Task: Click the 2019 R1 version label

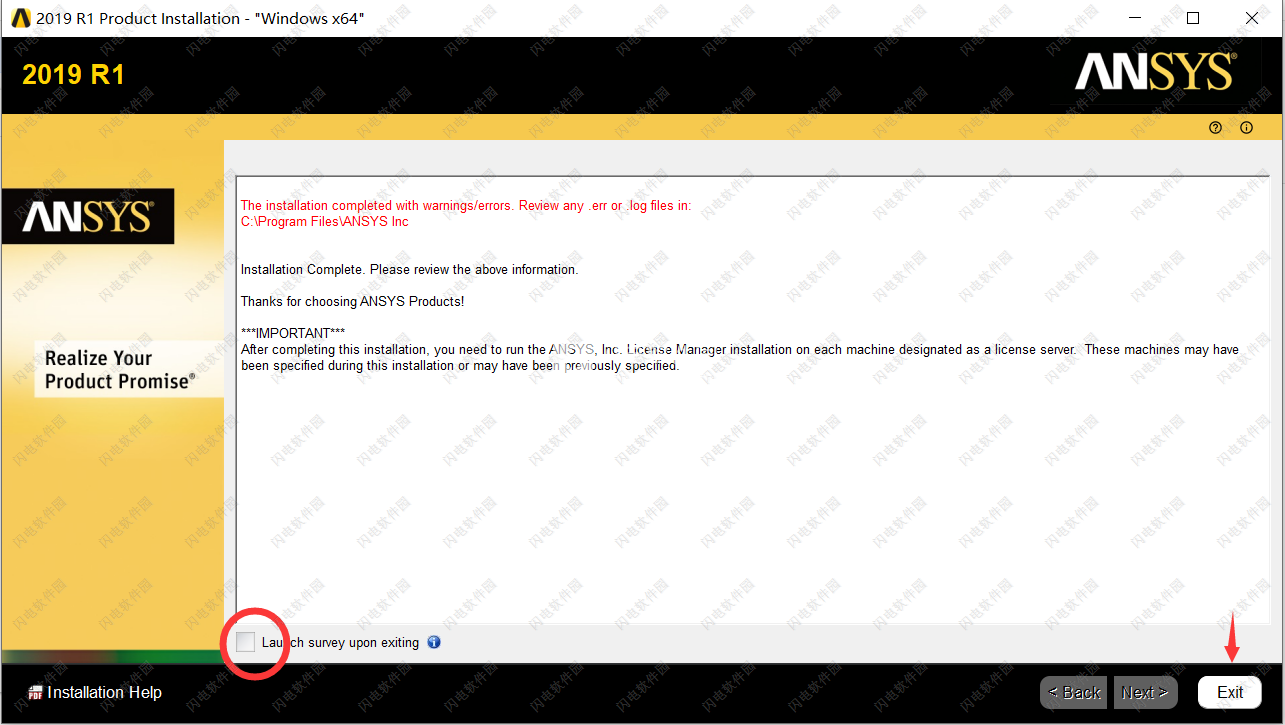Action: coord(73,75)
